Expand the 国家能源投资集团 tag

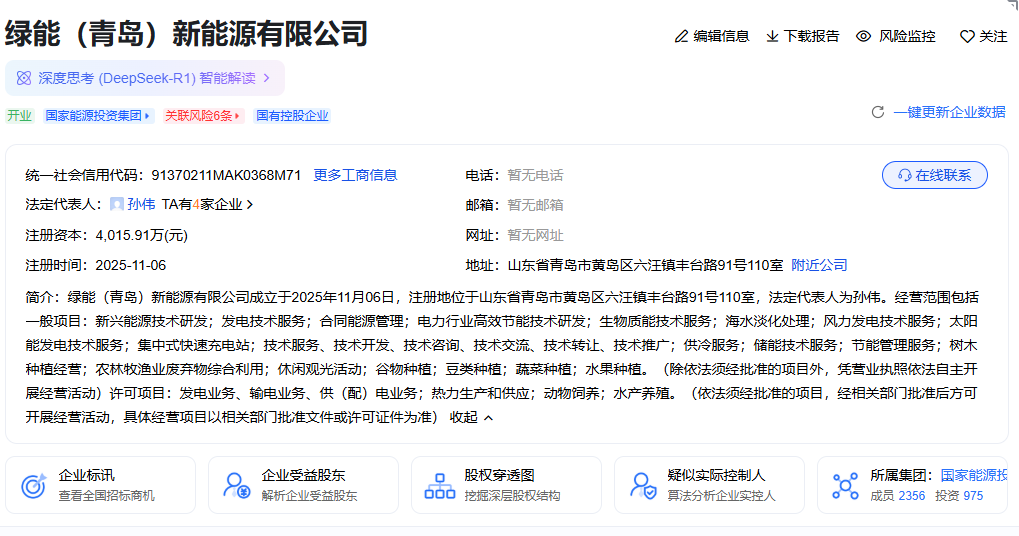tap(99, 116)
